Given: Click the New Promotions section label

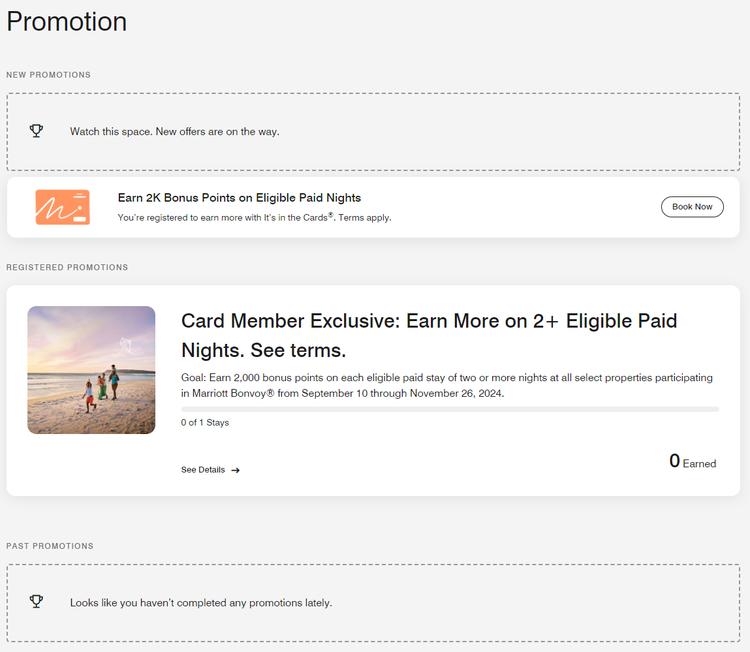Looking at the screenshot, I should coord(48,75).
